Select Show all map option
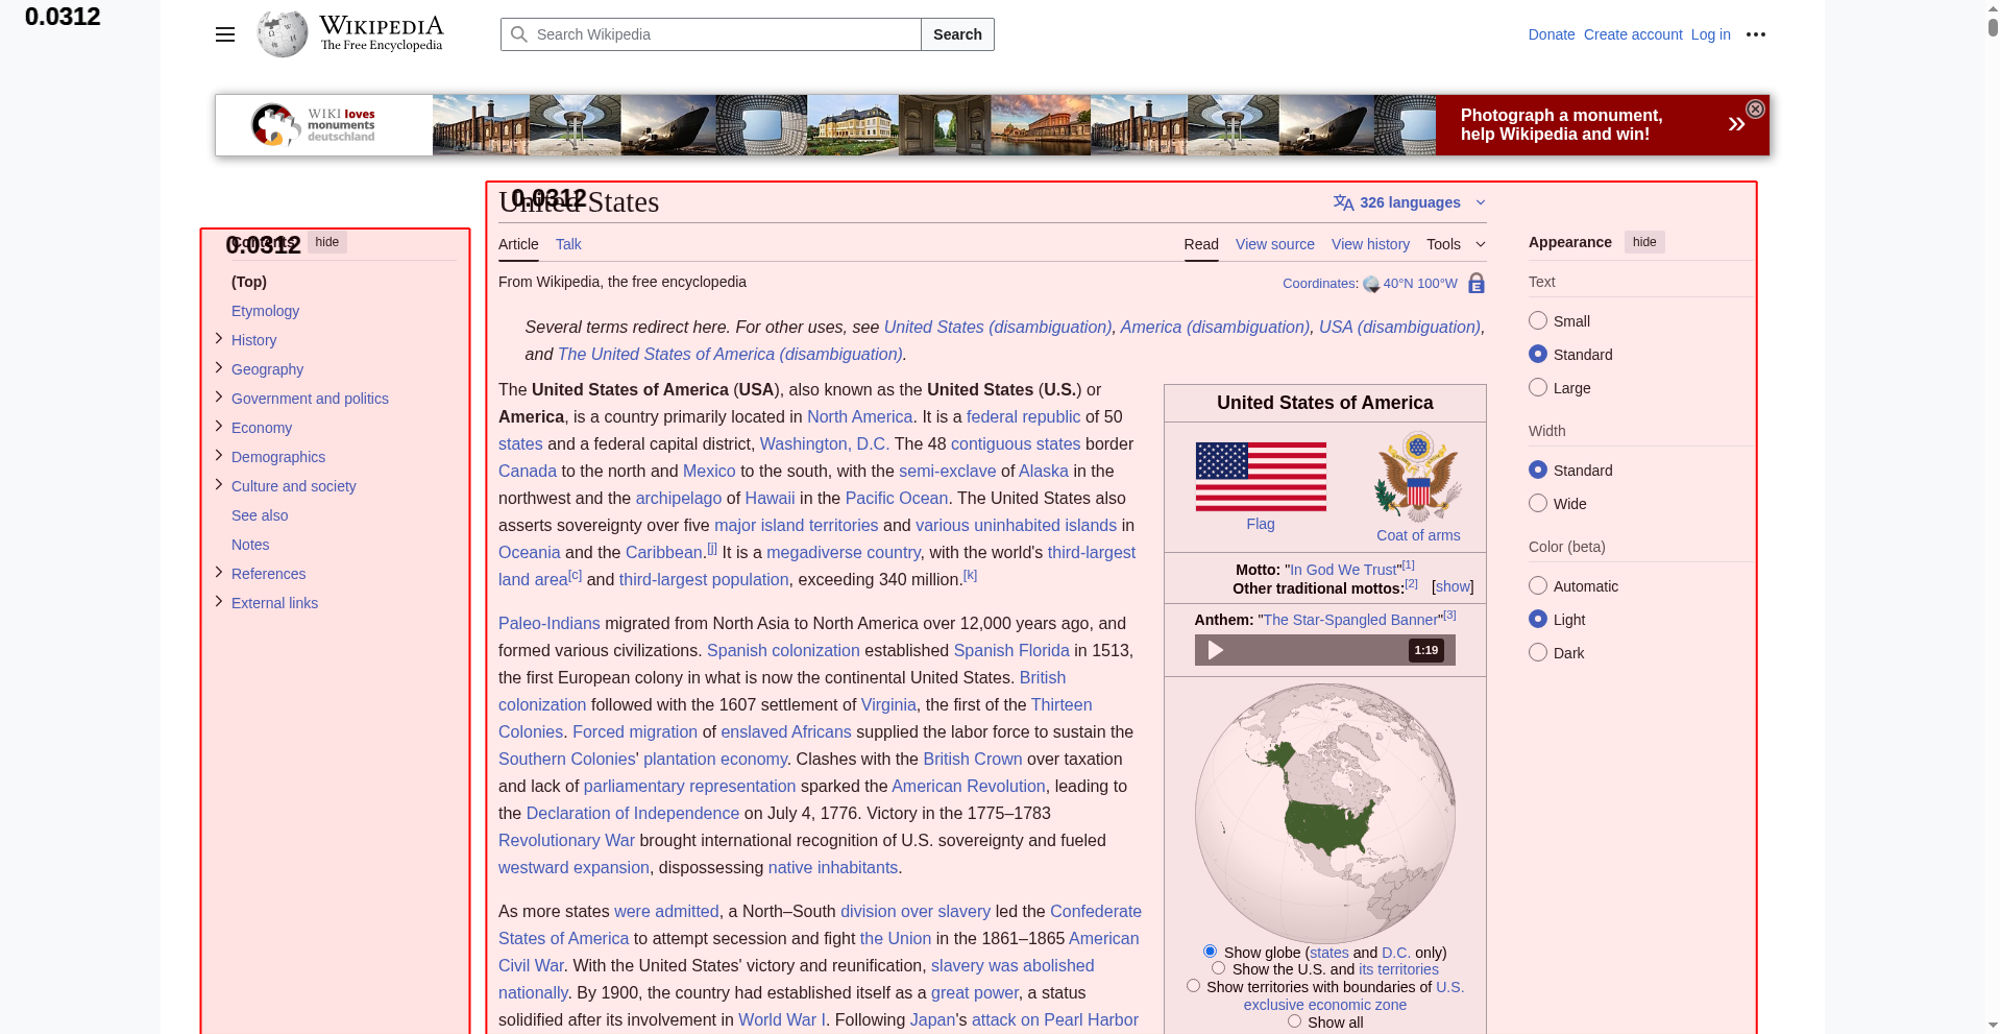2000x1034 pixels. (1294, 1021)
